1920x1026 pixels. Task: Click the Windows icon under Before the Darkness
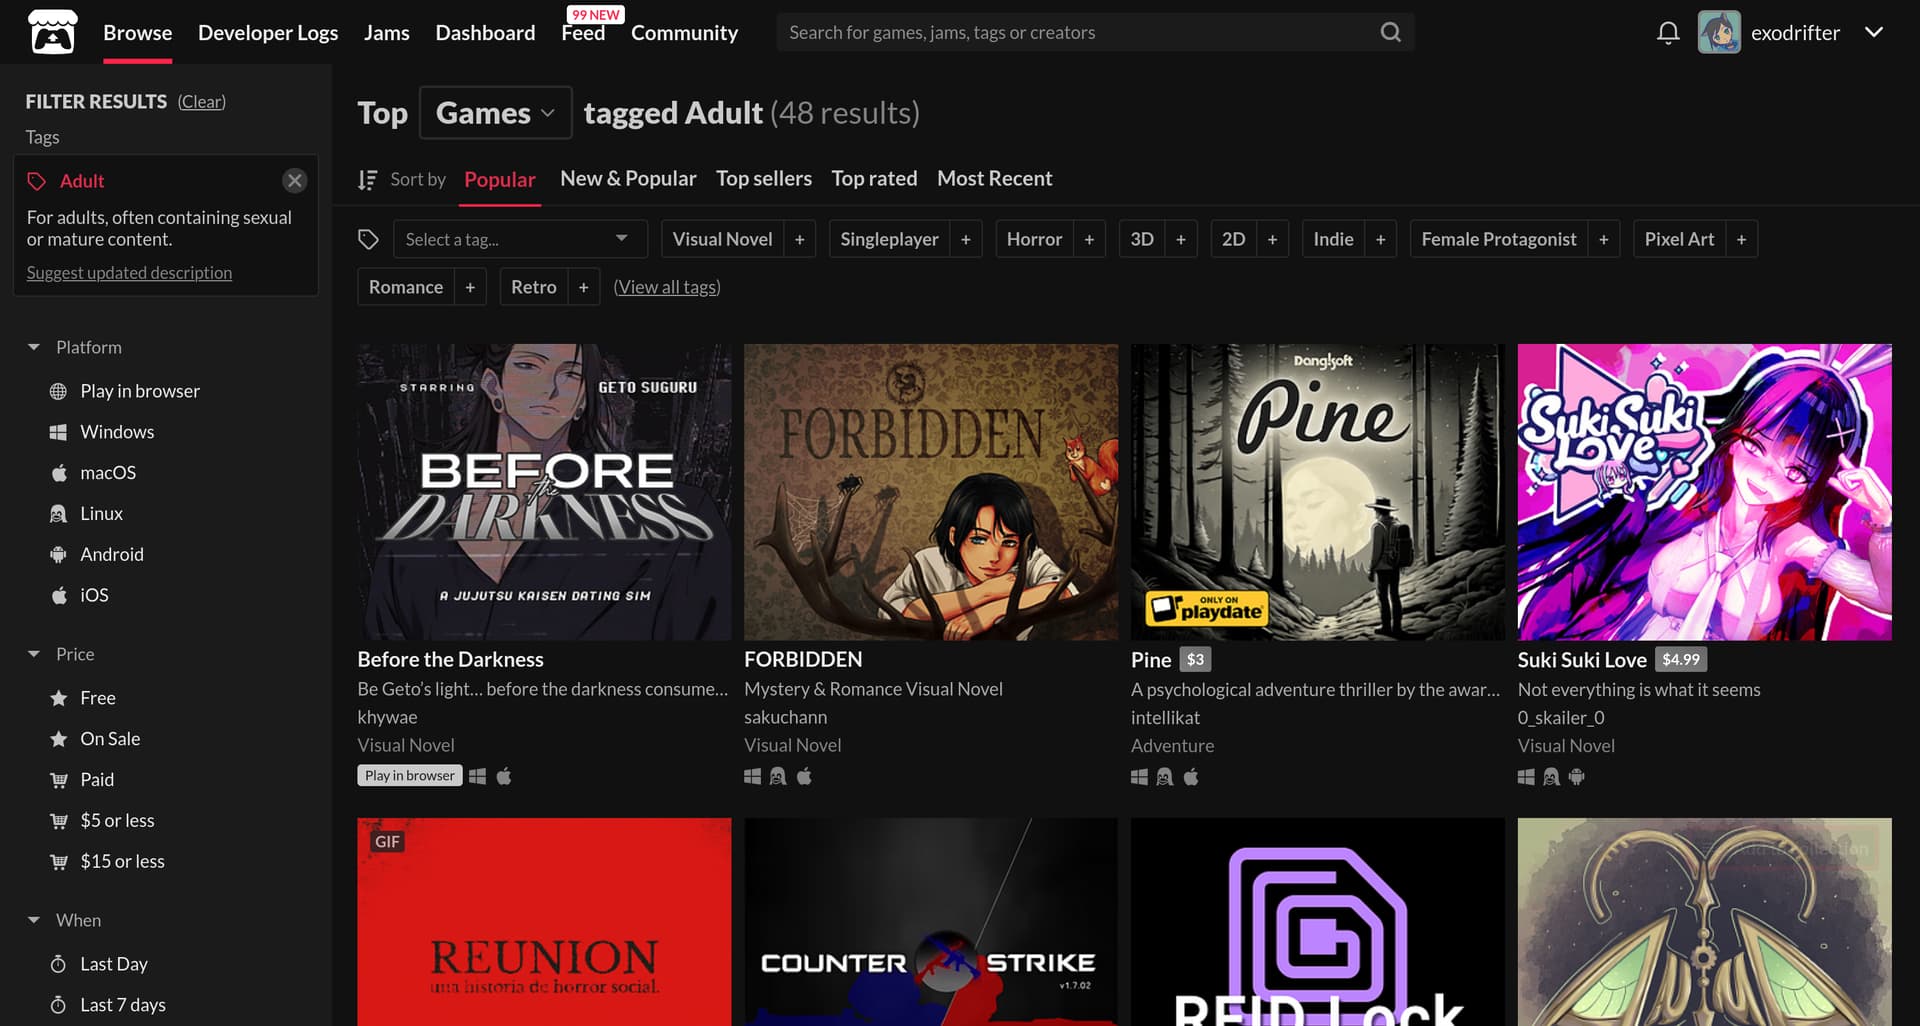click(478, 776)
